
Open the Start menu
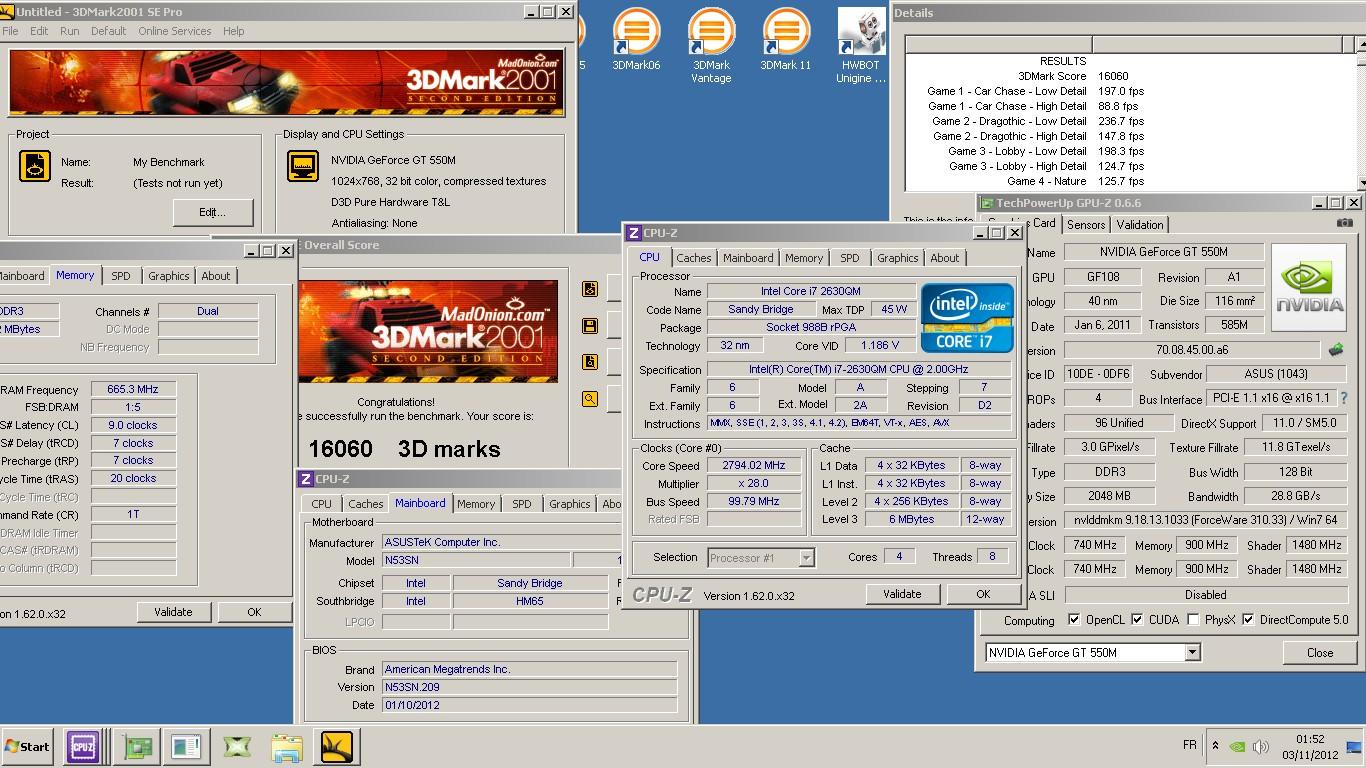[27, 746]
